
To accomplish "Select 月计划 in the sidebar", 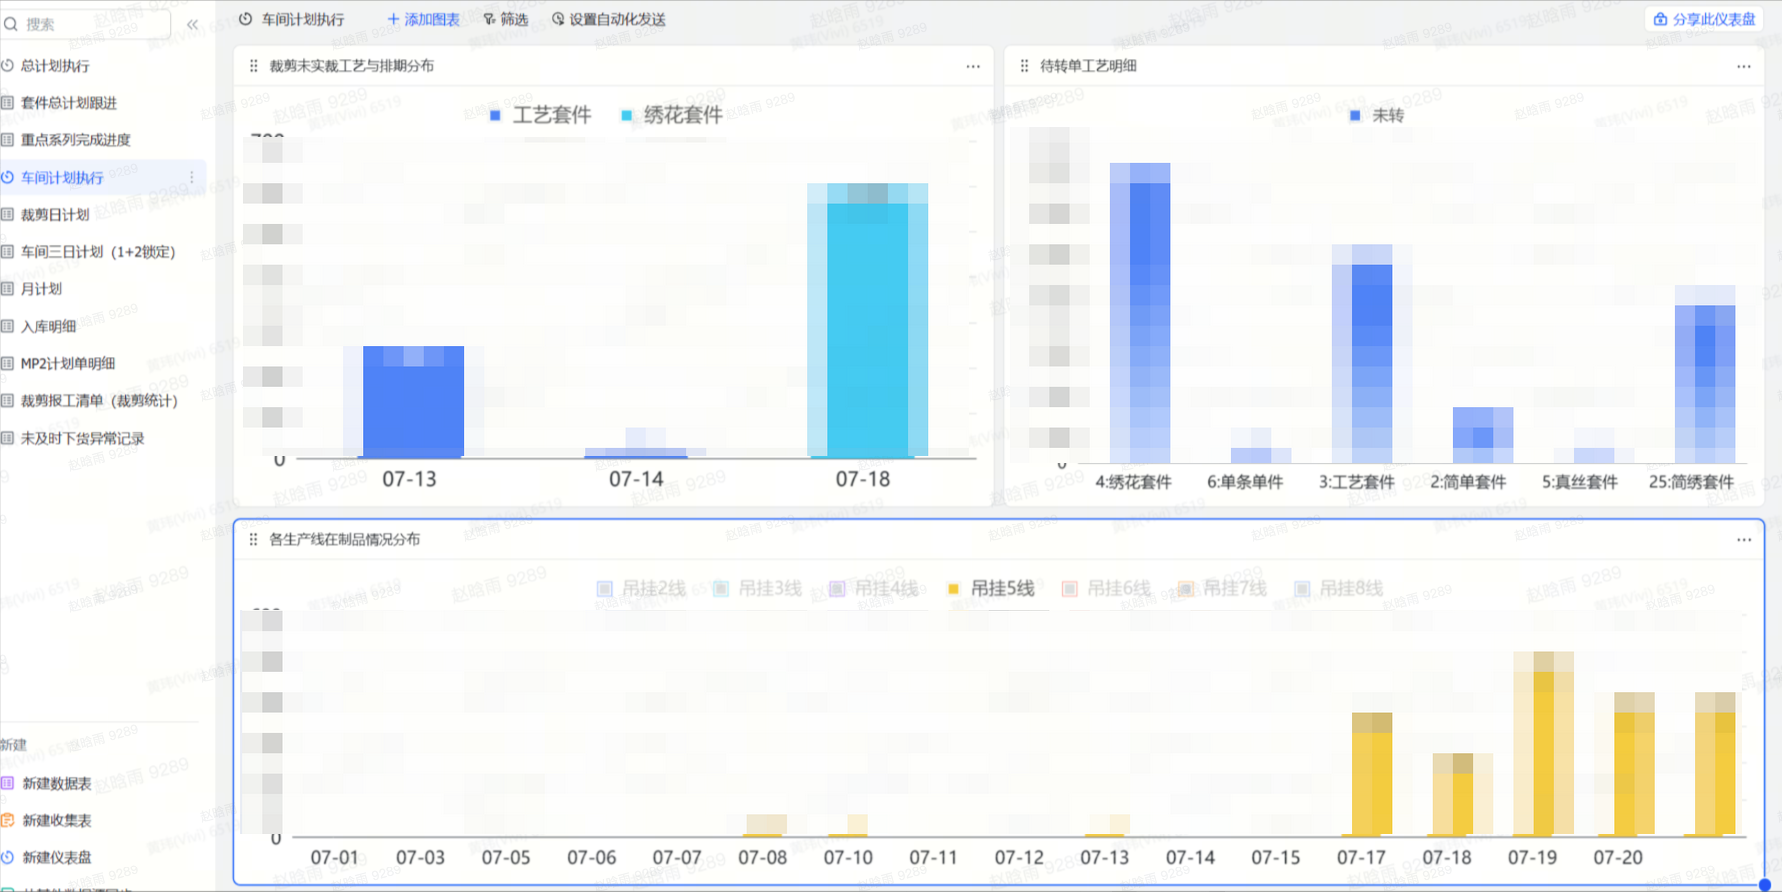I will click(x=41, y=289).
